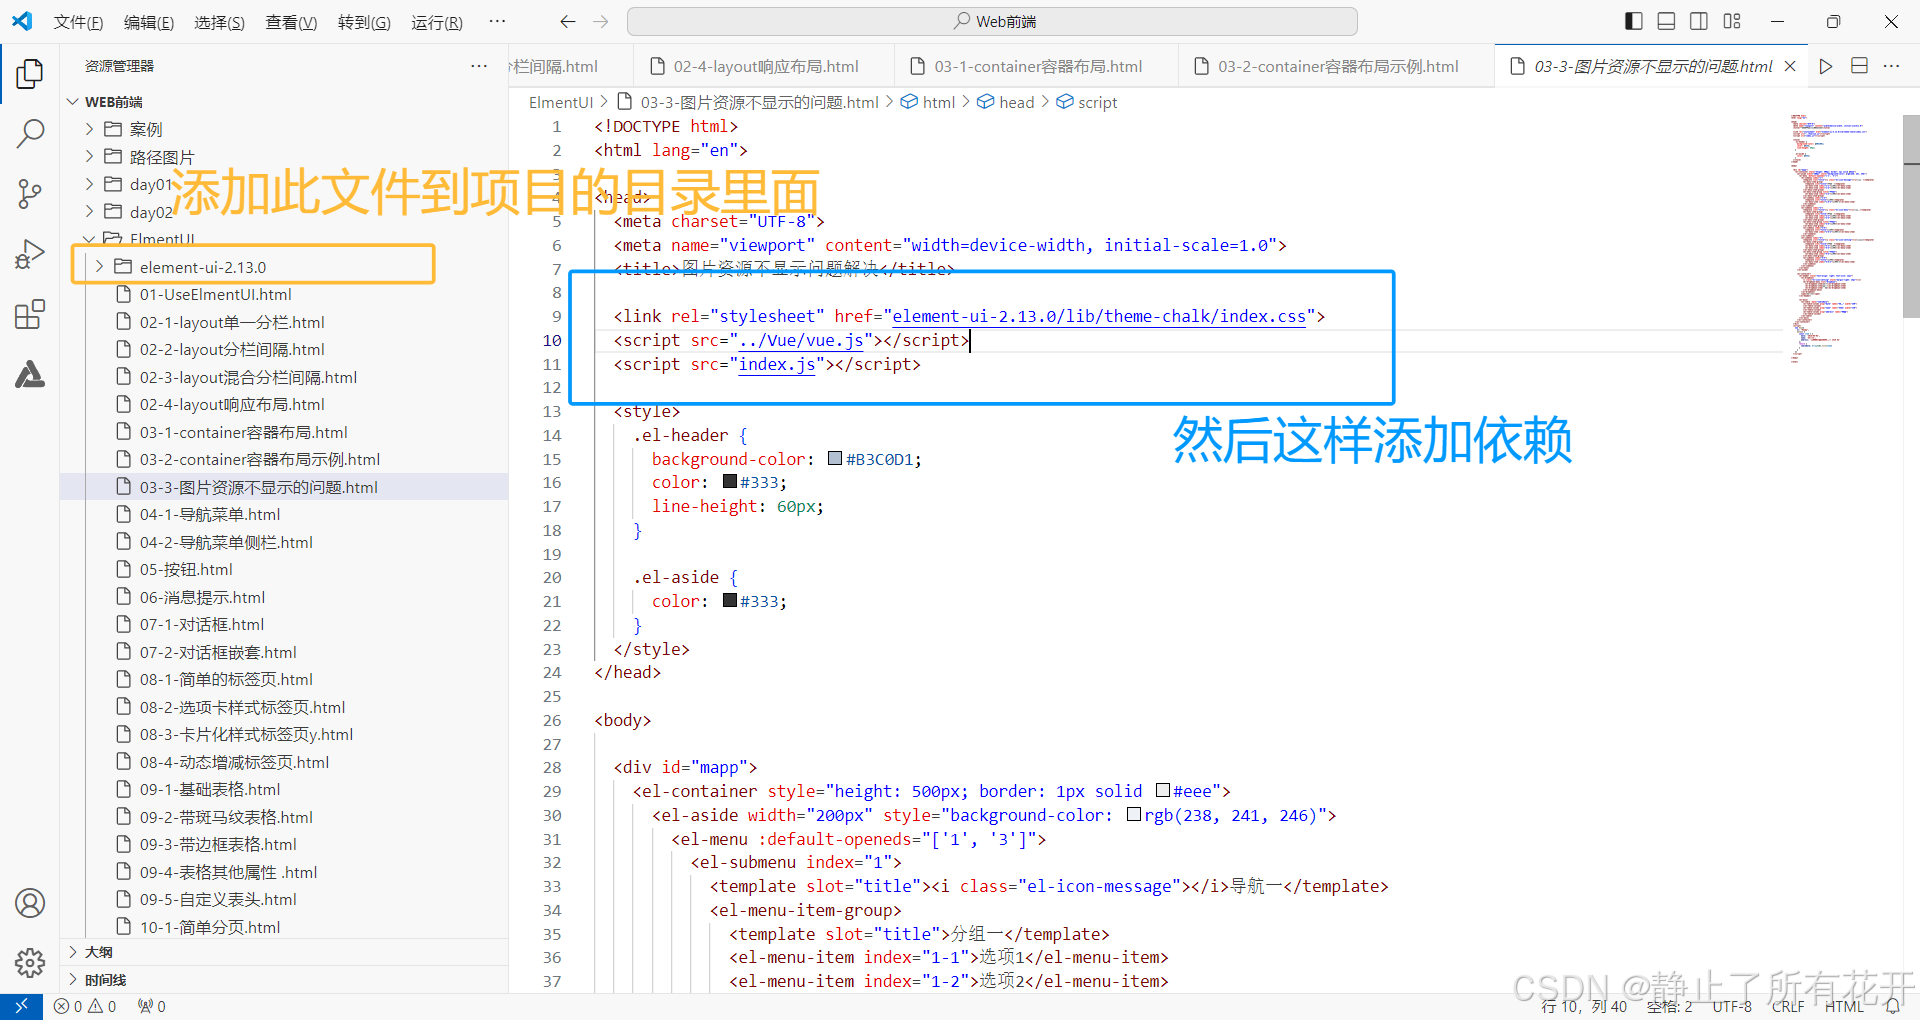
Task: Open the Explorer view in activity bar
Action: tap(30, 73)
